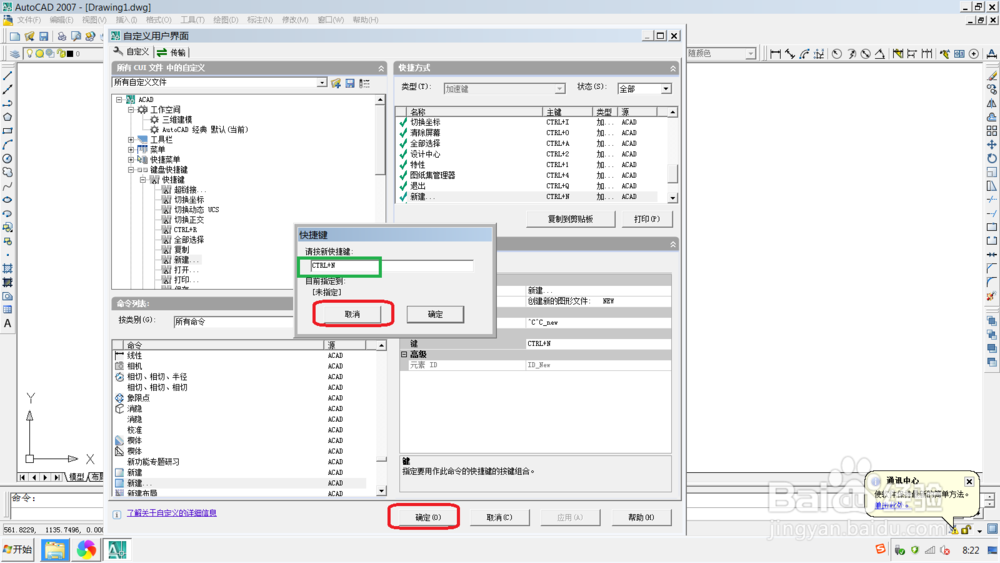The width and height of the screenshot is (1000, 563).
Task: Collapse the 键盘快捷键 tree node
Action: coord(131,170)
